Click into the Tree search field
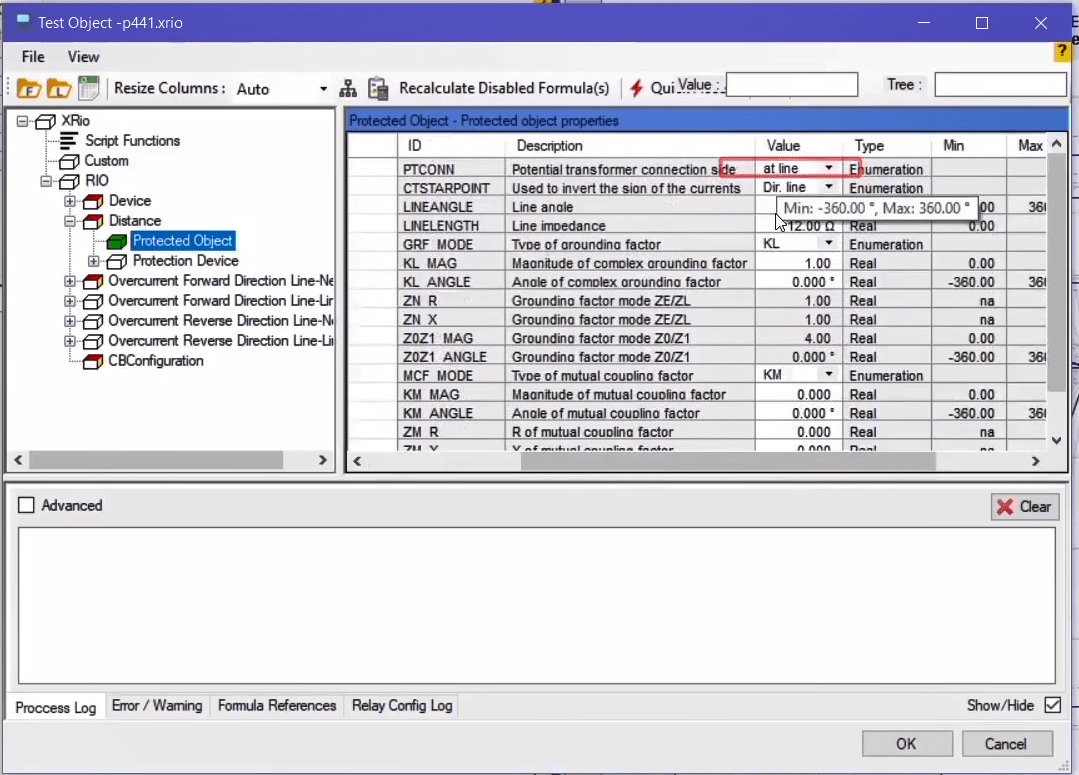1079x775 pixels. coord(1000,85)
